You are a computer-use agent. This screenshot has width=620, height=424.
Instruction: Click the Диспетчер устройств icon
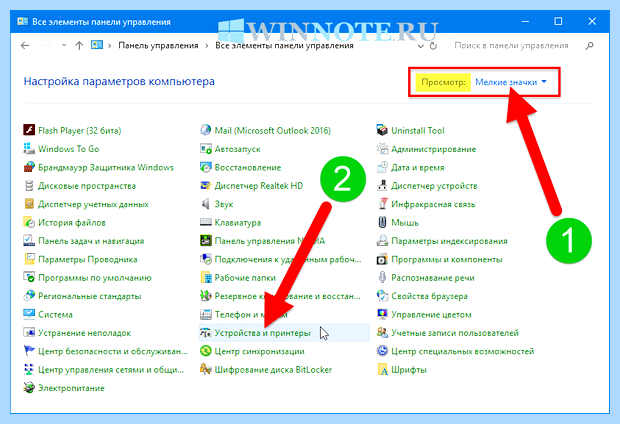pyautogui.click(x=382, y=186)
